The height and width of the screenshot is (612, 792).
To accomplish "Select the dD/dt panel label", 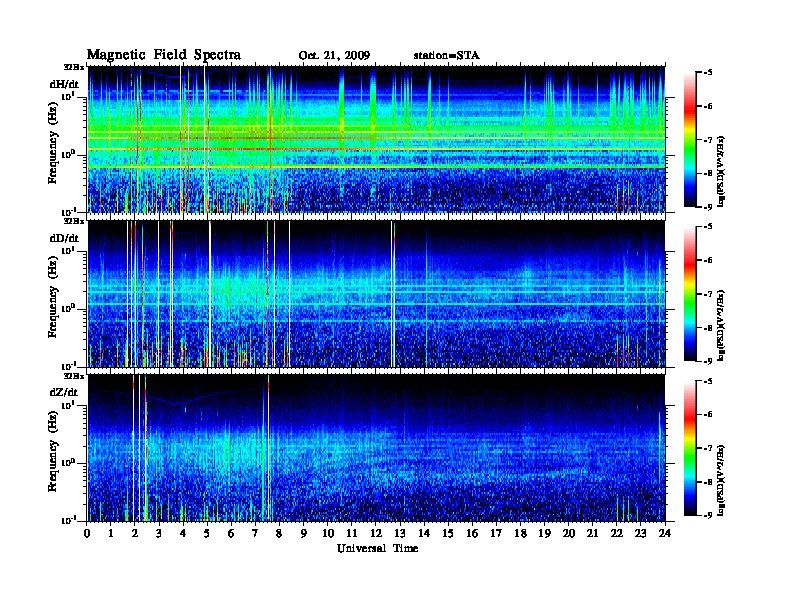I will [64, 238].
